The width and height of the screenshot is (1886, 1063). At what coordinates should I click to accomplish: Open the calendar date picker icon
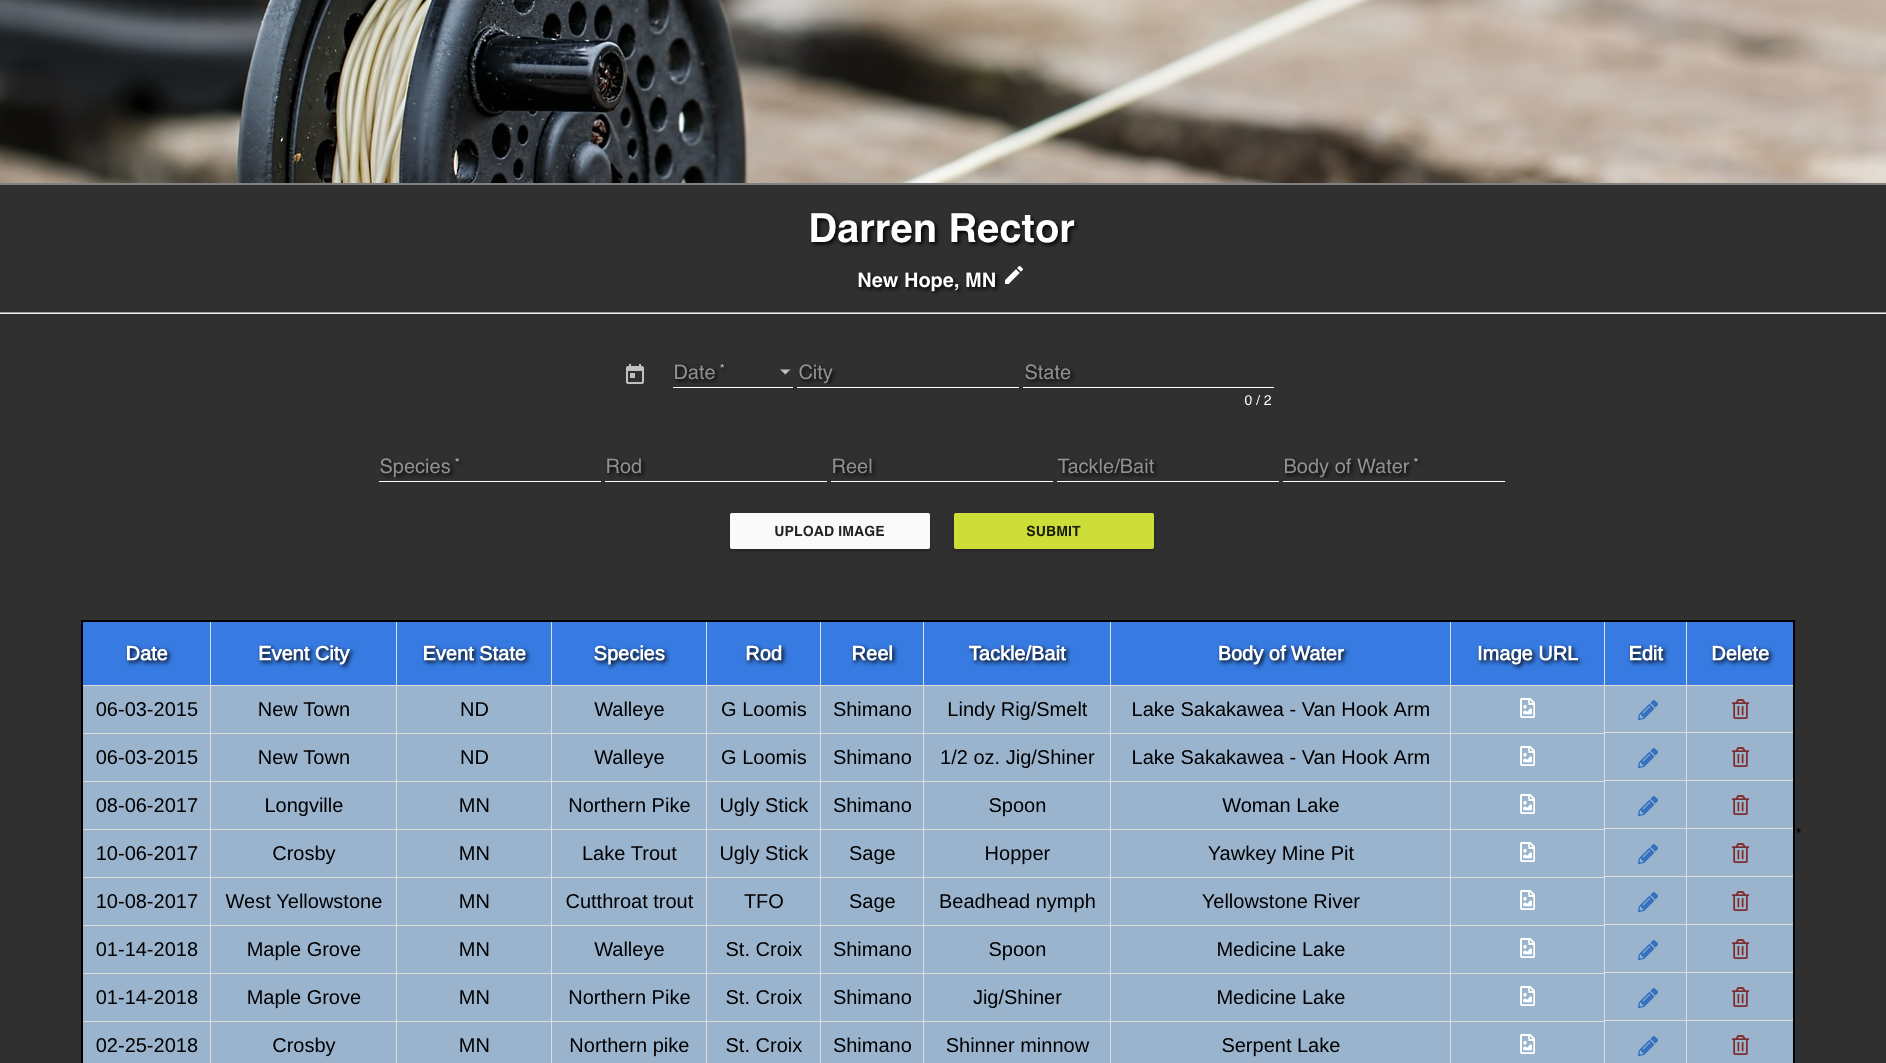[x=635, y=374]
